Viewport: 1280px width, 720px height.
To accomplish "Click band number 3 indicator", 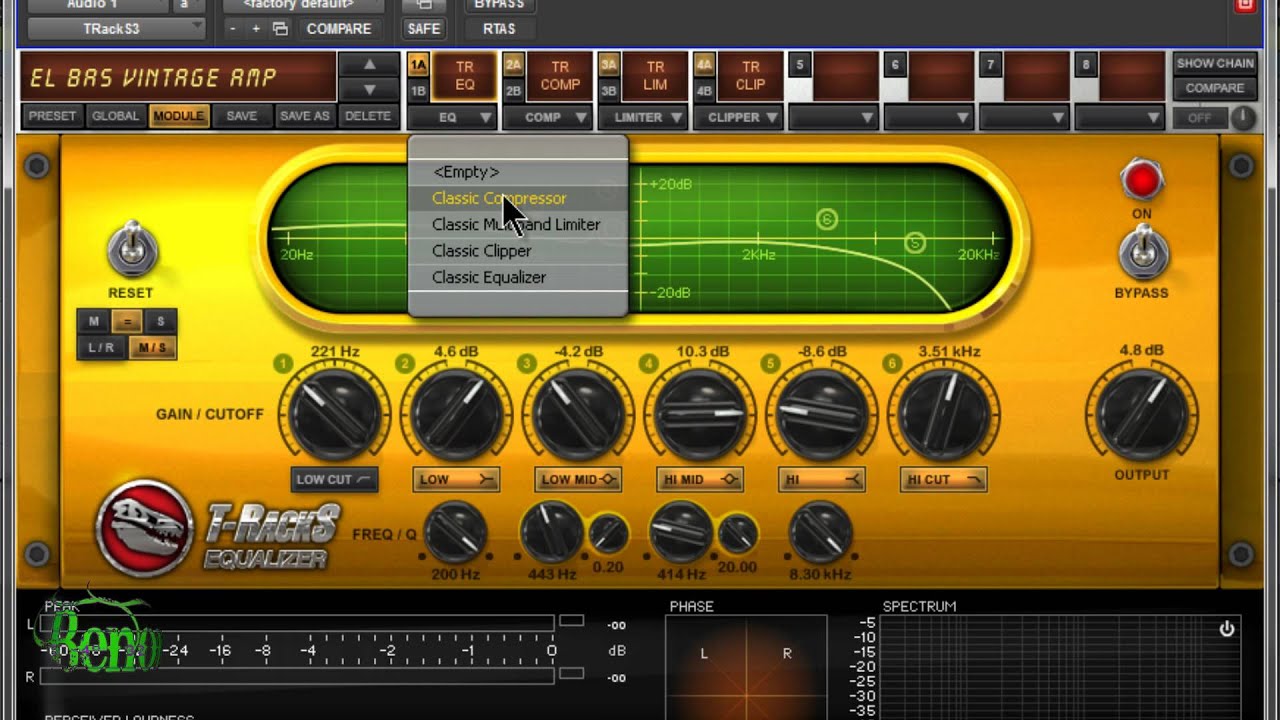I will (527, 363).
